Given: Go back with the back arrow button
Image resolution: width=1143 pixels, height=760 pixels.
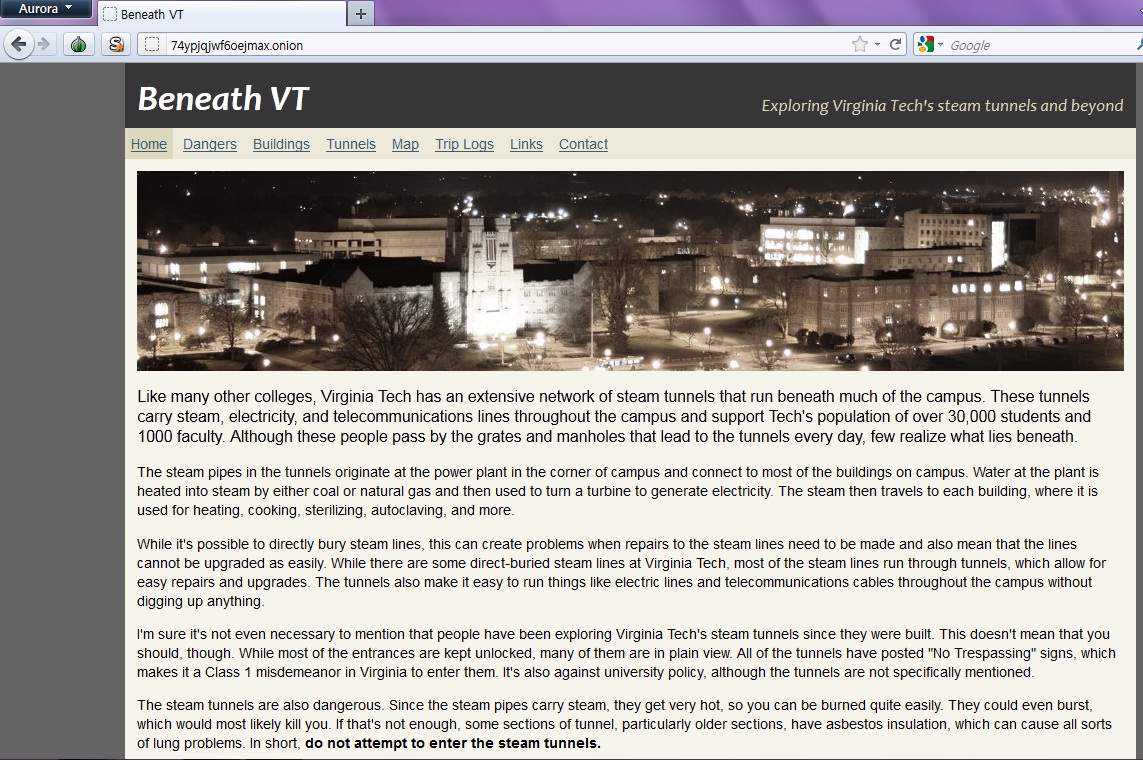Looking at the screenshot, I should [x=18, y=45].
